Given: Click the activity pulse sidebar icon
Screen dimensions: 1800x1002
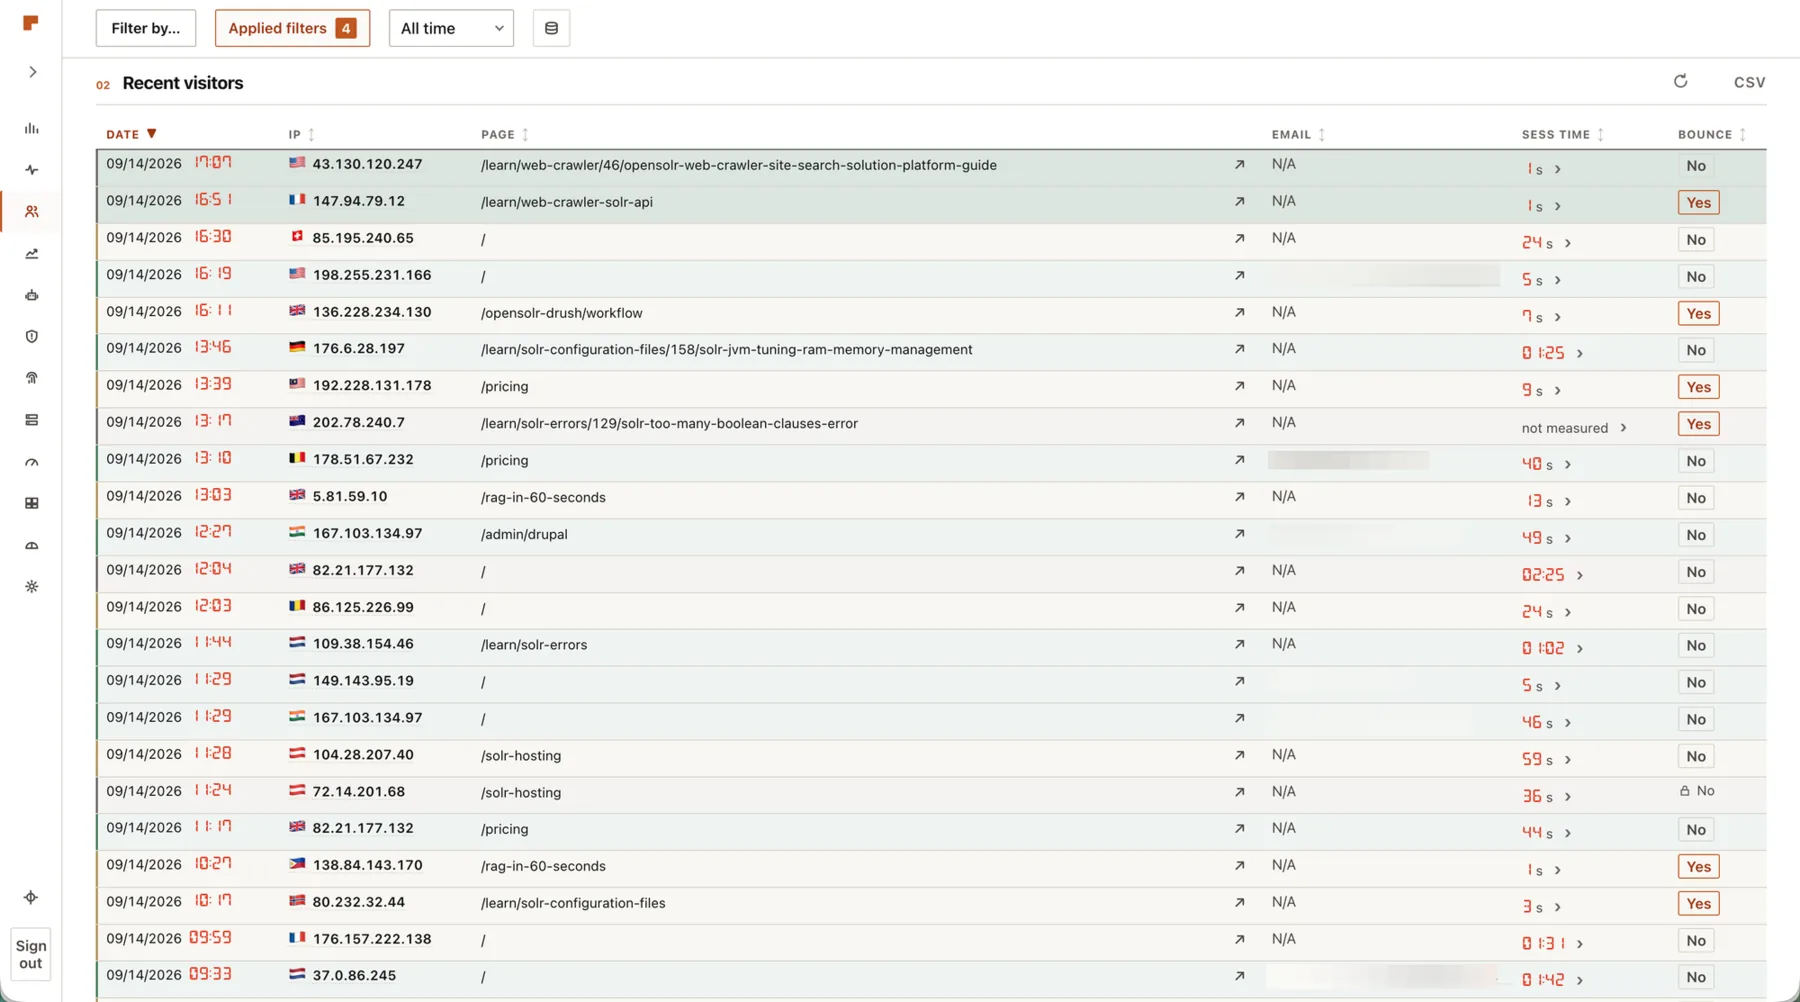Looking at the screenshot, I should tap(32, 170).
